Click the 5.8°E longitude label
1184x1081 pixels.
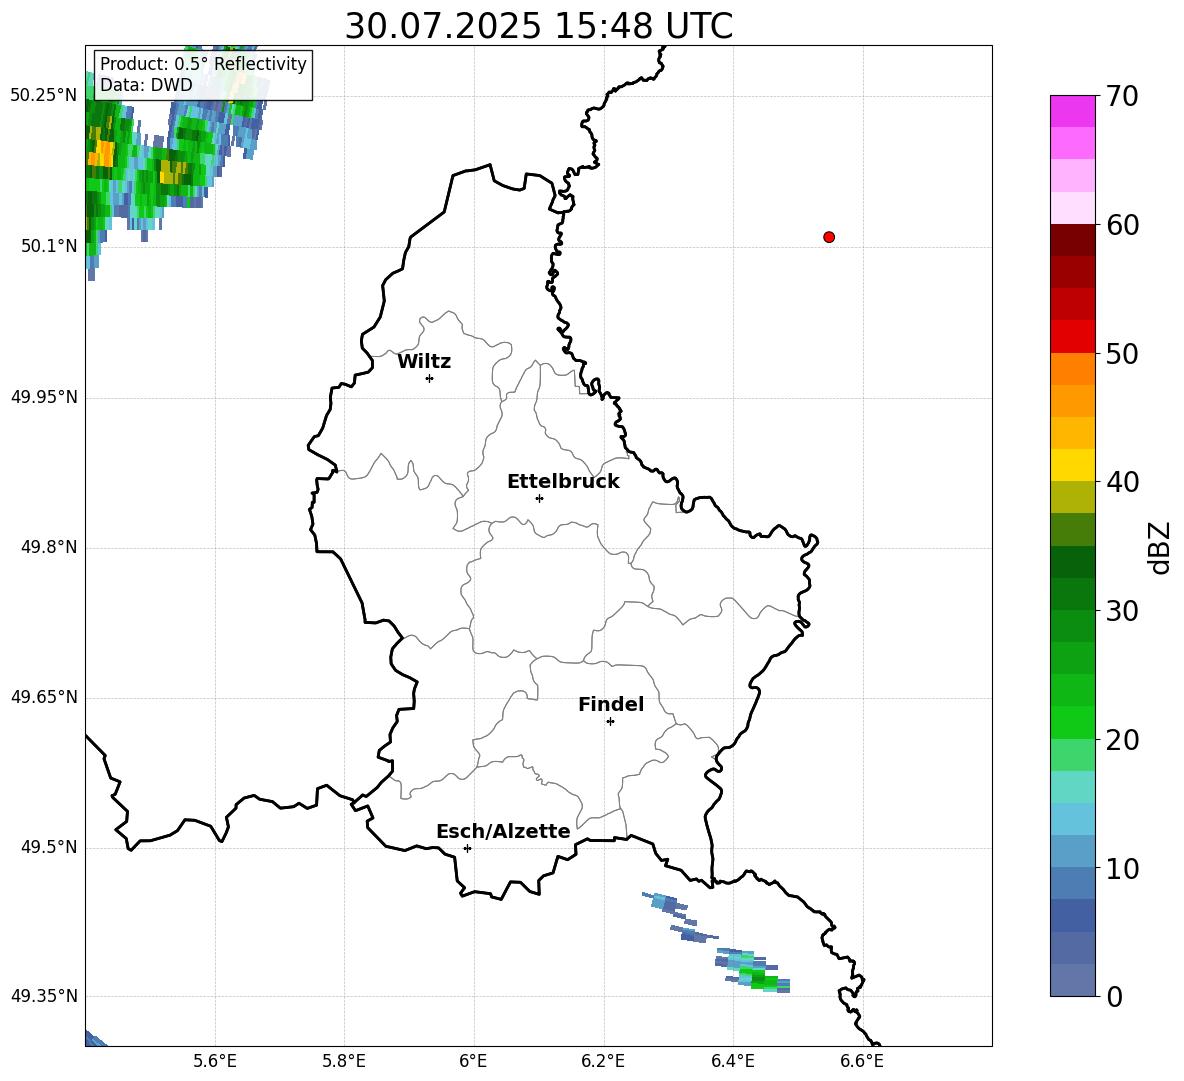[x=344, y=1061]
